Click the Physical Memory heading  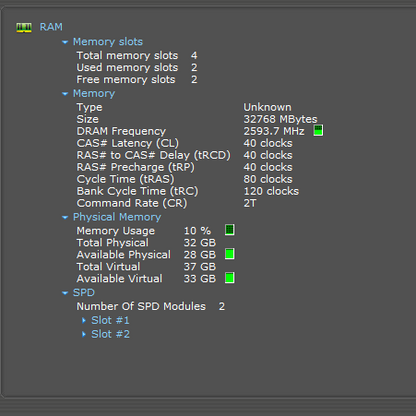click(117, 217)
